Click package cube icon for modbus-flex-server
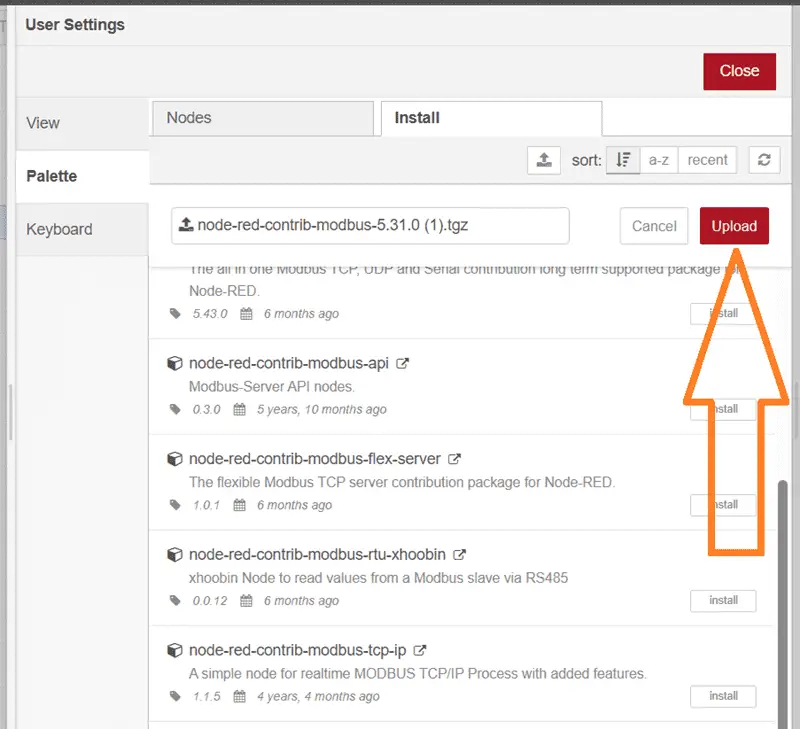Image resolution: width=800 pixels, height=729 pixels. click(174, 459)
